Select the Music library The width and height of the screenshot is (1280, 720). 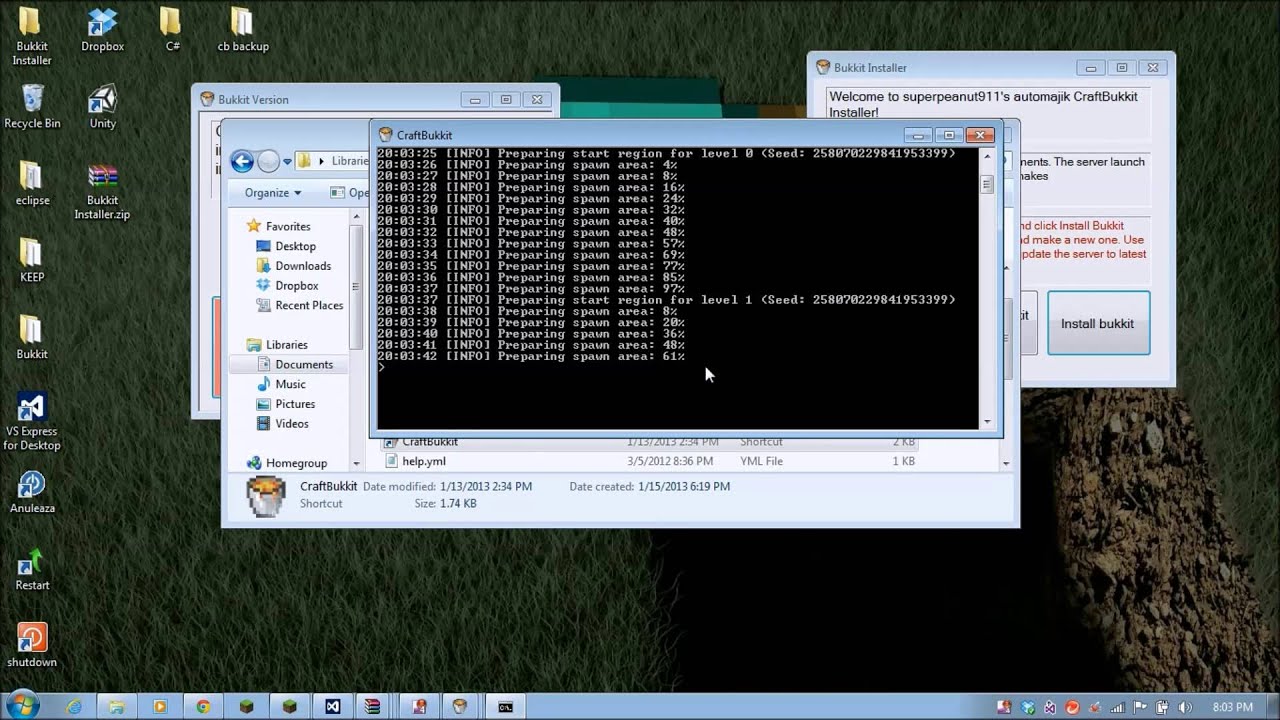click(x=281, y=384)
